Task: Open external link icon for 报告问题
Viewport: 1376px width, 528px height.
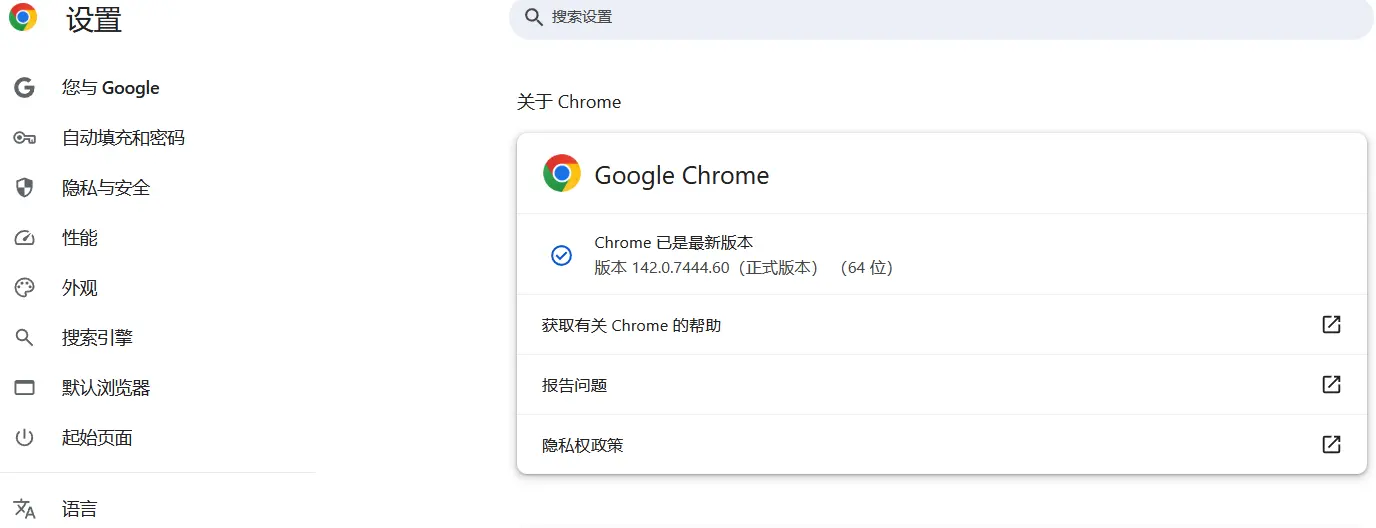Action: pos(1331,384)
